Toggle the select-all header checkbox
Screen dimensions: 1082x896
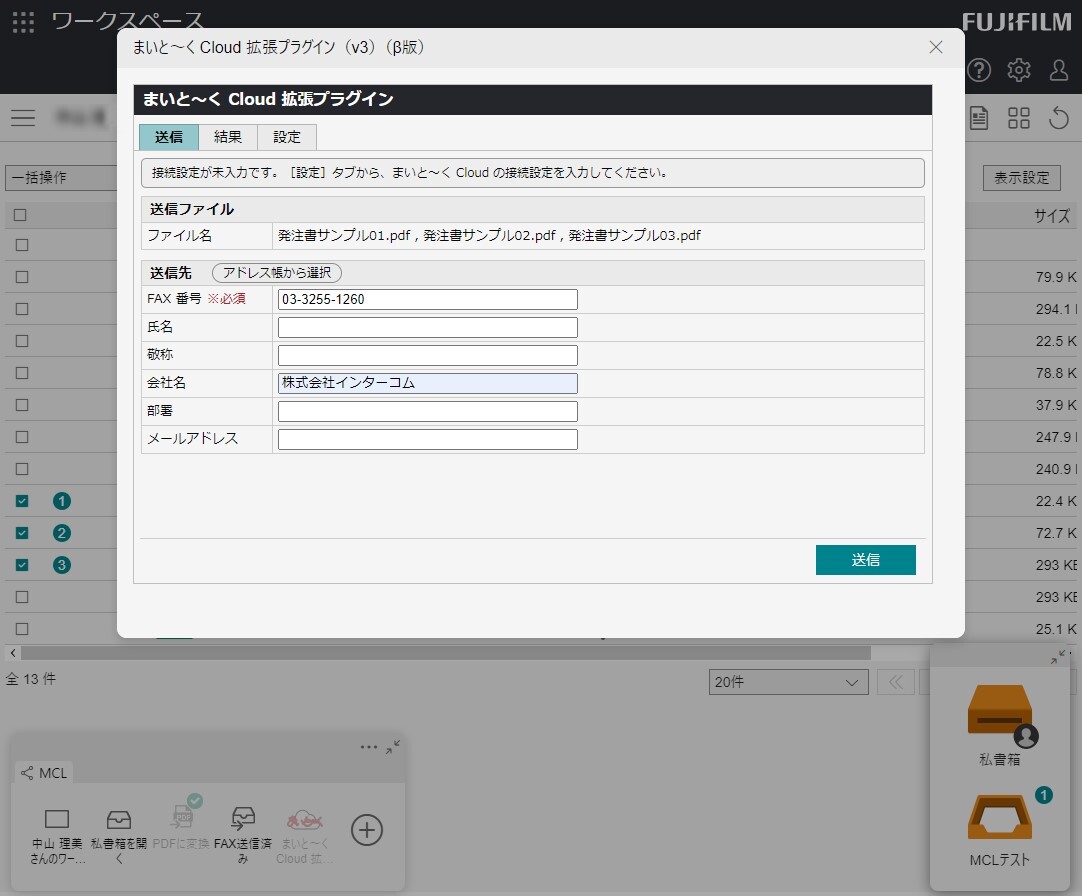click(21, 214)
